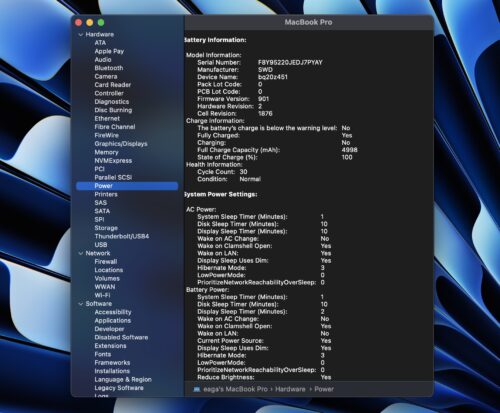Viewport: 500px width, 413px height.
Task: Select Card Reader item
Action: tap(113, 85)
